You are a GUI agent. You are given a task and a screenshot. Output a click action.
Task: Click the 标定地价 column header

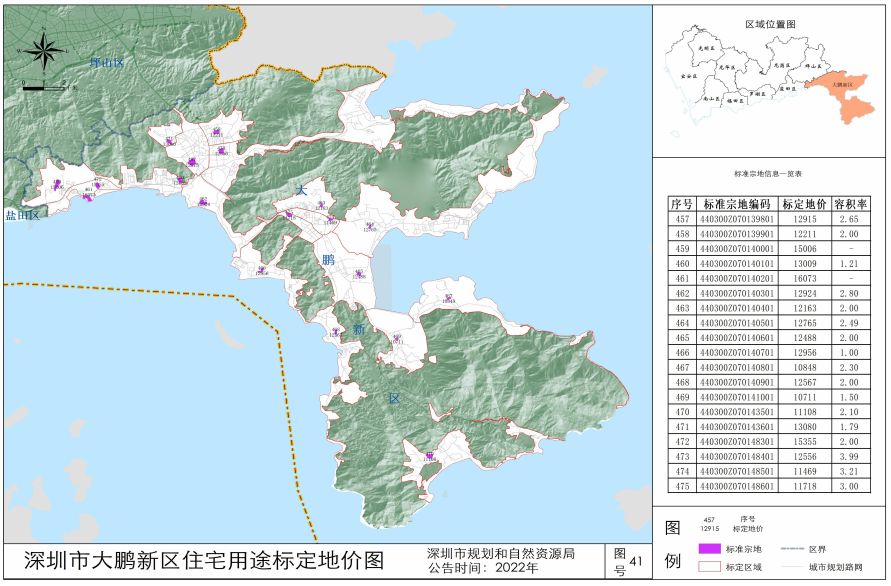[805, 202]
